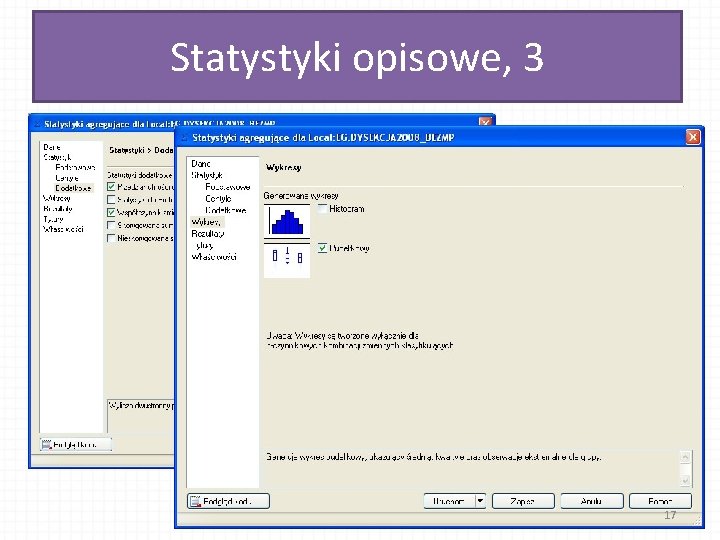Open Dodatkowe in the front window tree
720x540 pixels.
coord(226,210)
